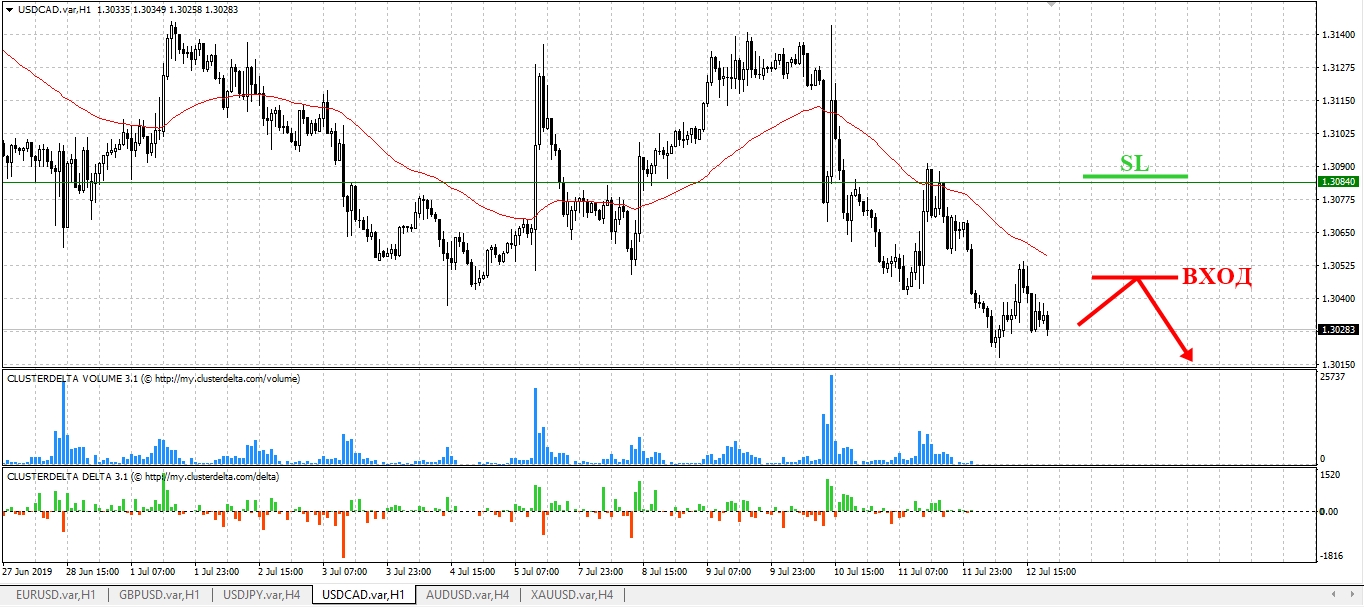Click the 3 Jul 23:00 time label

[x=409, y=573]
